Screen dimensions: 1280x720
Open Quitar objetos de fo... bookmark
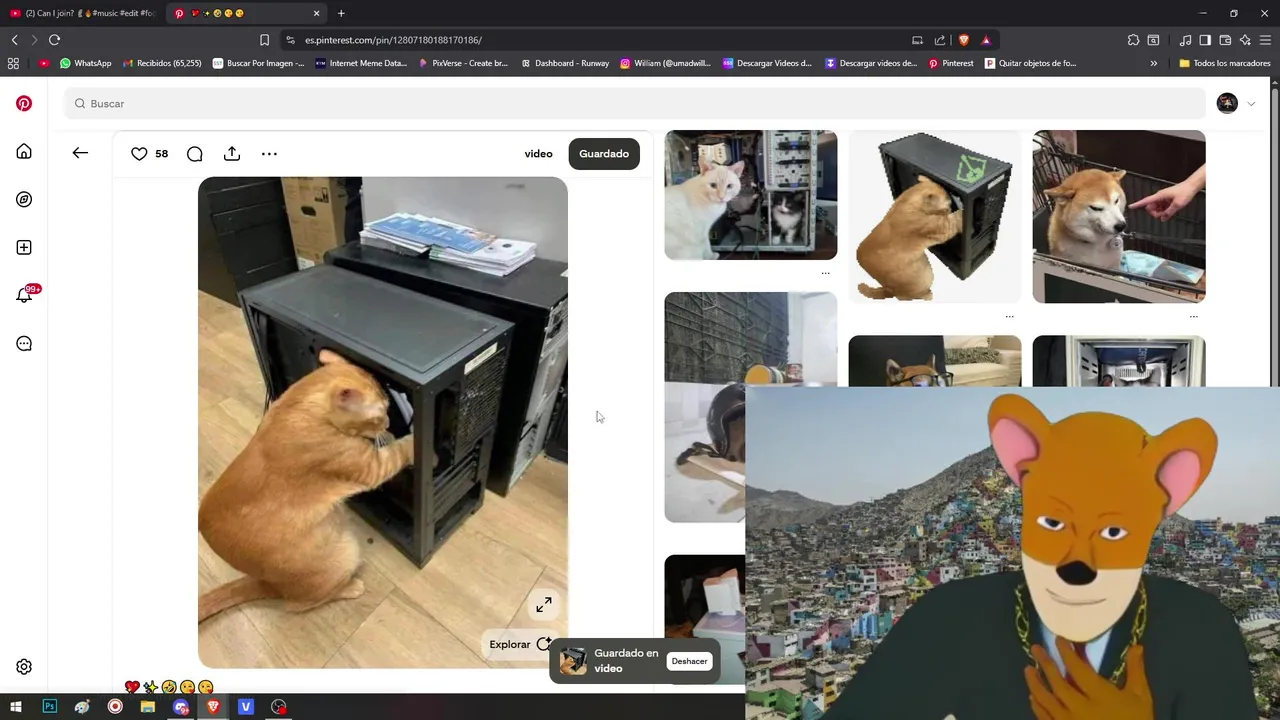tap(1031, 63)
